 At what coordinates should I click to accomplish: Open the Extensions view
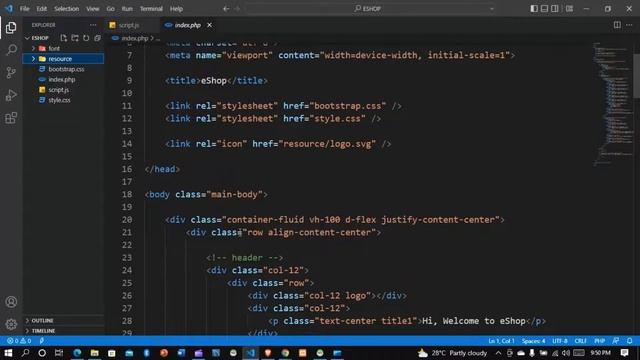(11, 118)
